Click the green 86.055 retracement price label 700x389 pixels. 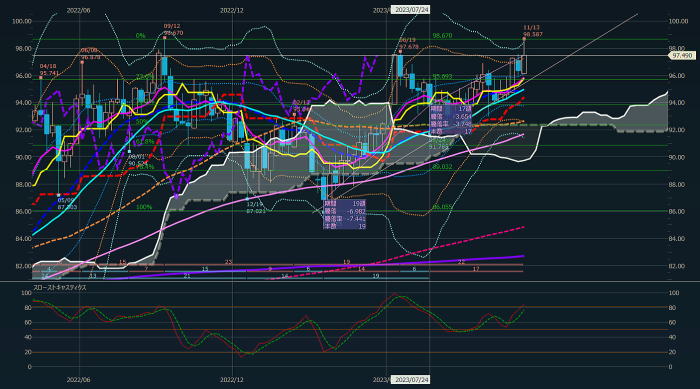[x=442, y=207]
